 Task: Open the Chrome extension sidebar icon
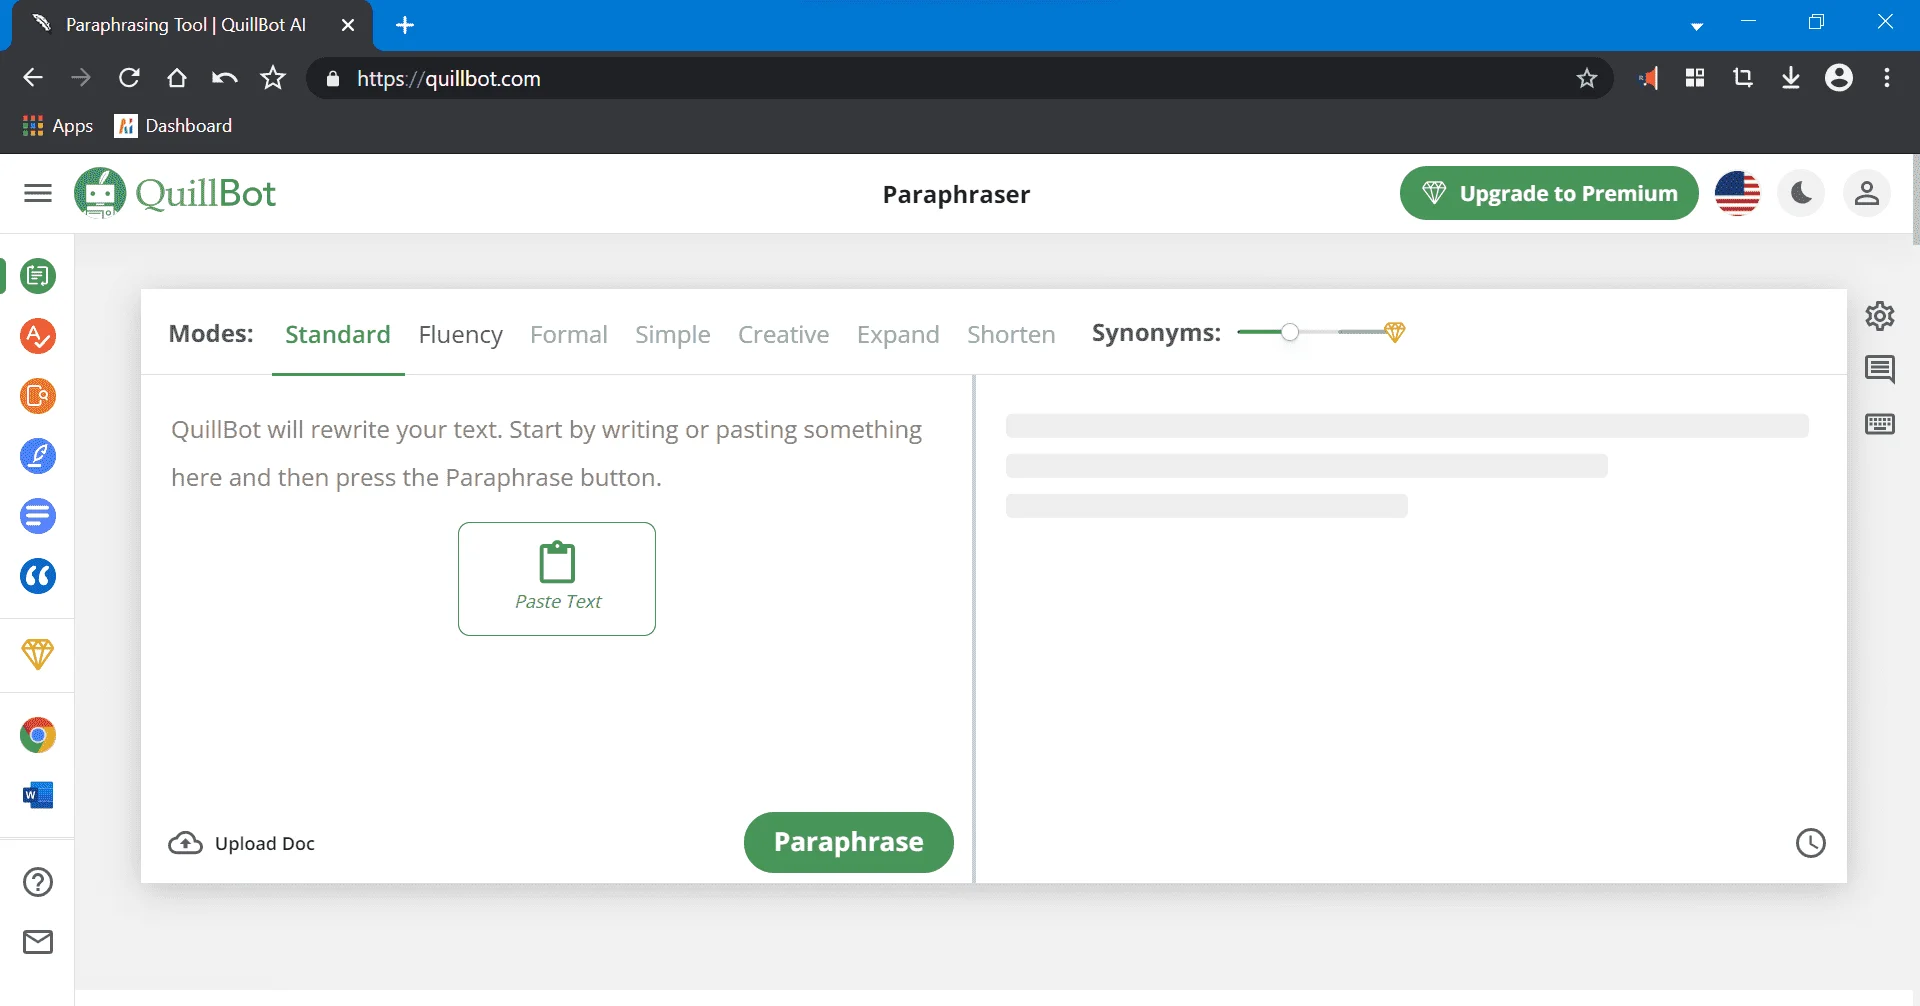click(38, 735)
